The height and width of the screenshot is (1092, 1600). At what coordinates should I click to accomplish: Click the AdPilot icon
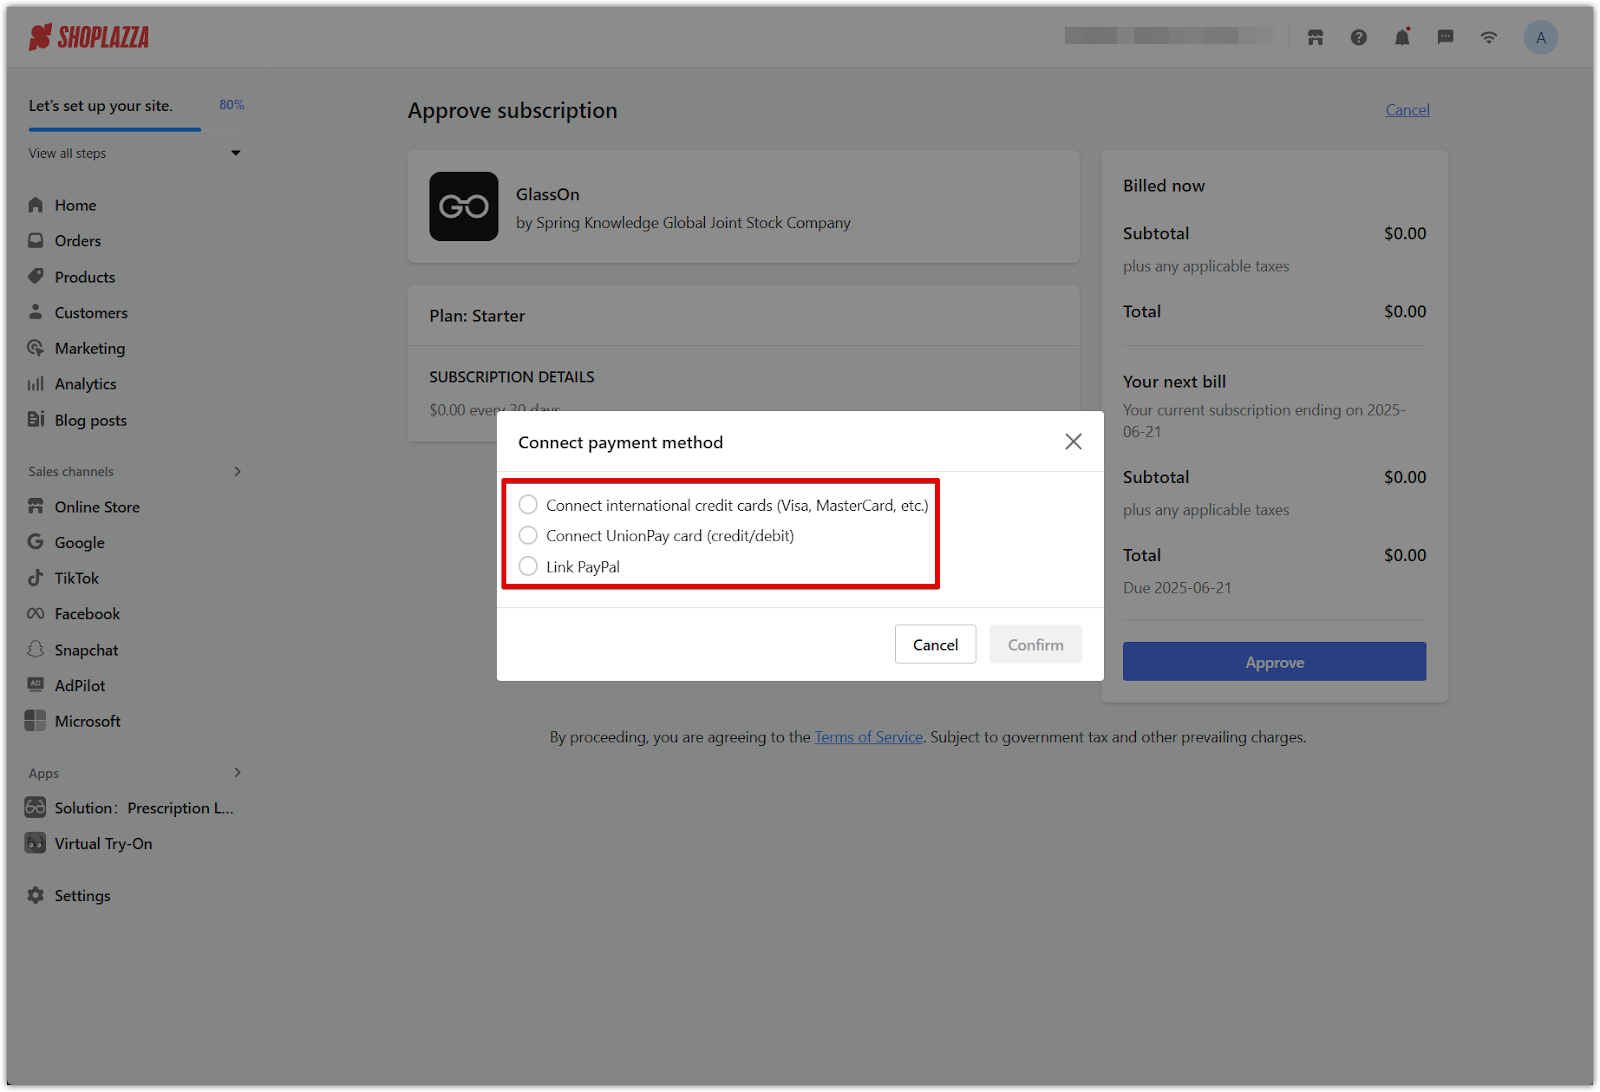tap(36, 685)
